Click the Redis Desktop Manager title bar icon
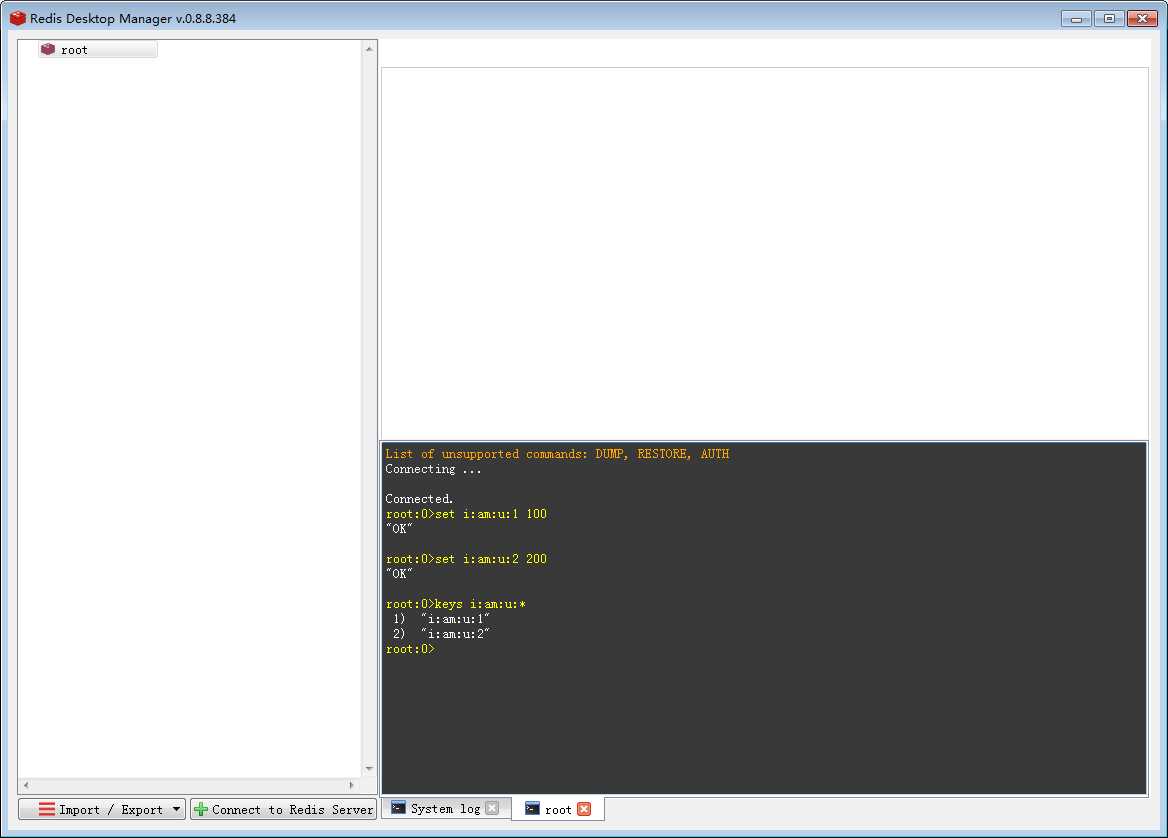Viewport: 1168px width, 838px height. 18,18
